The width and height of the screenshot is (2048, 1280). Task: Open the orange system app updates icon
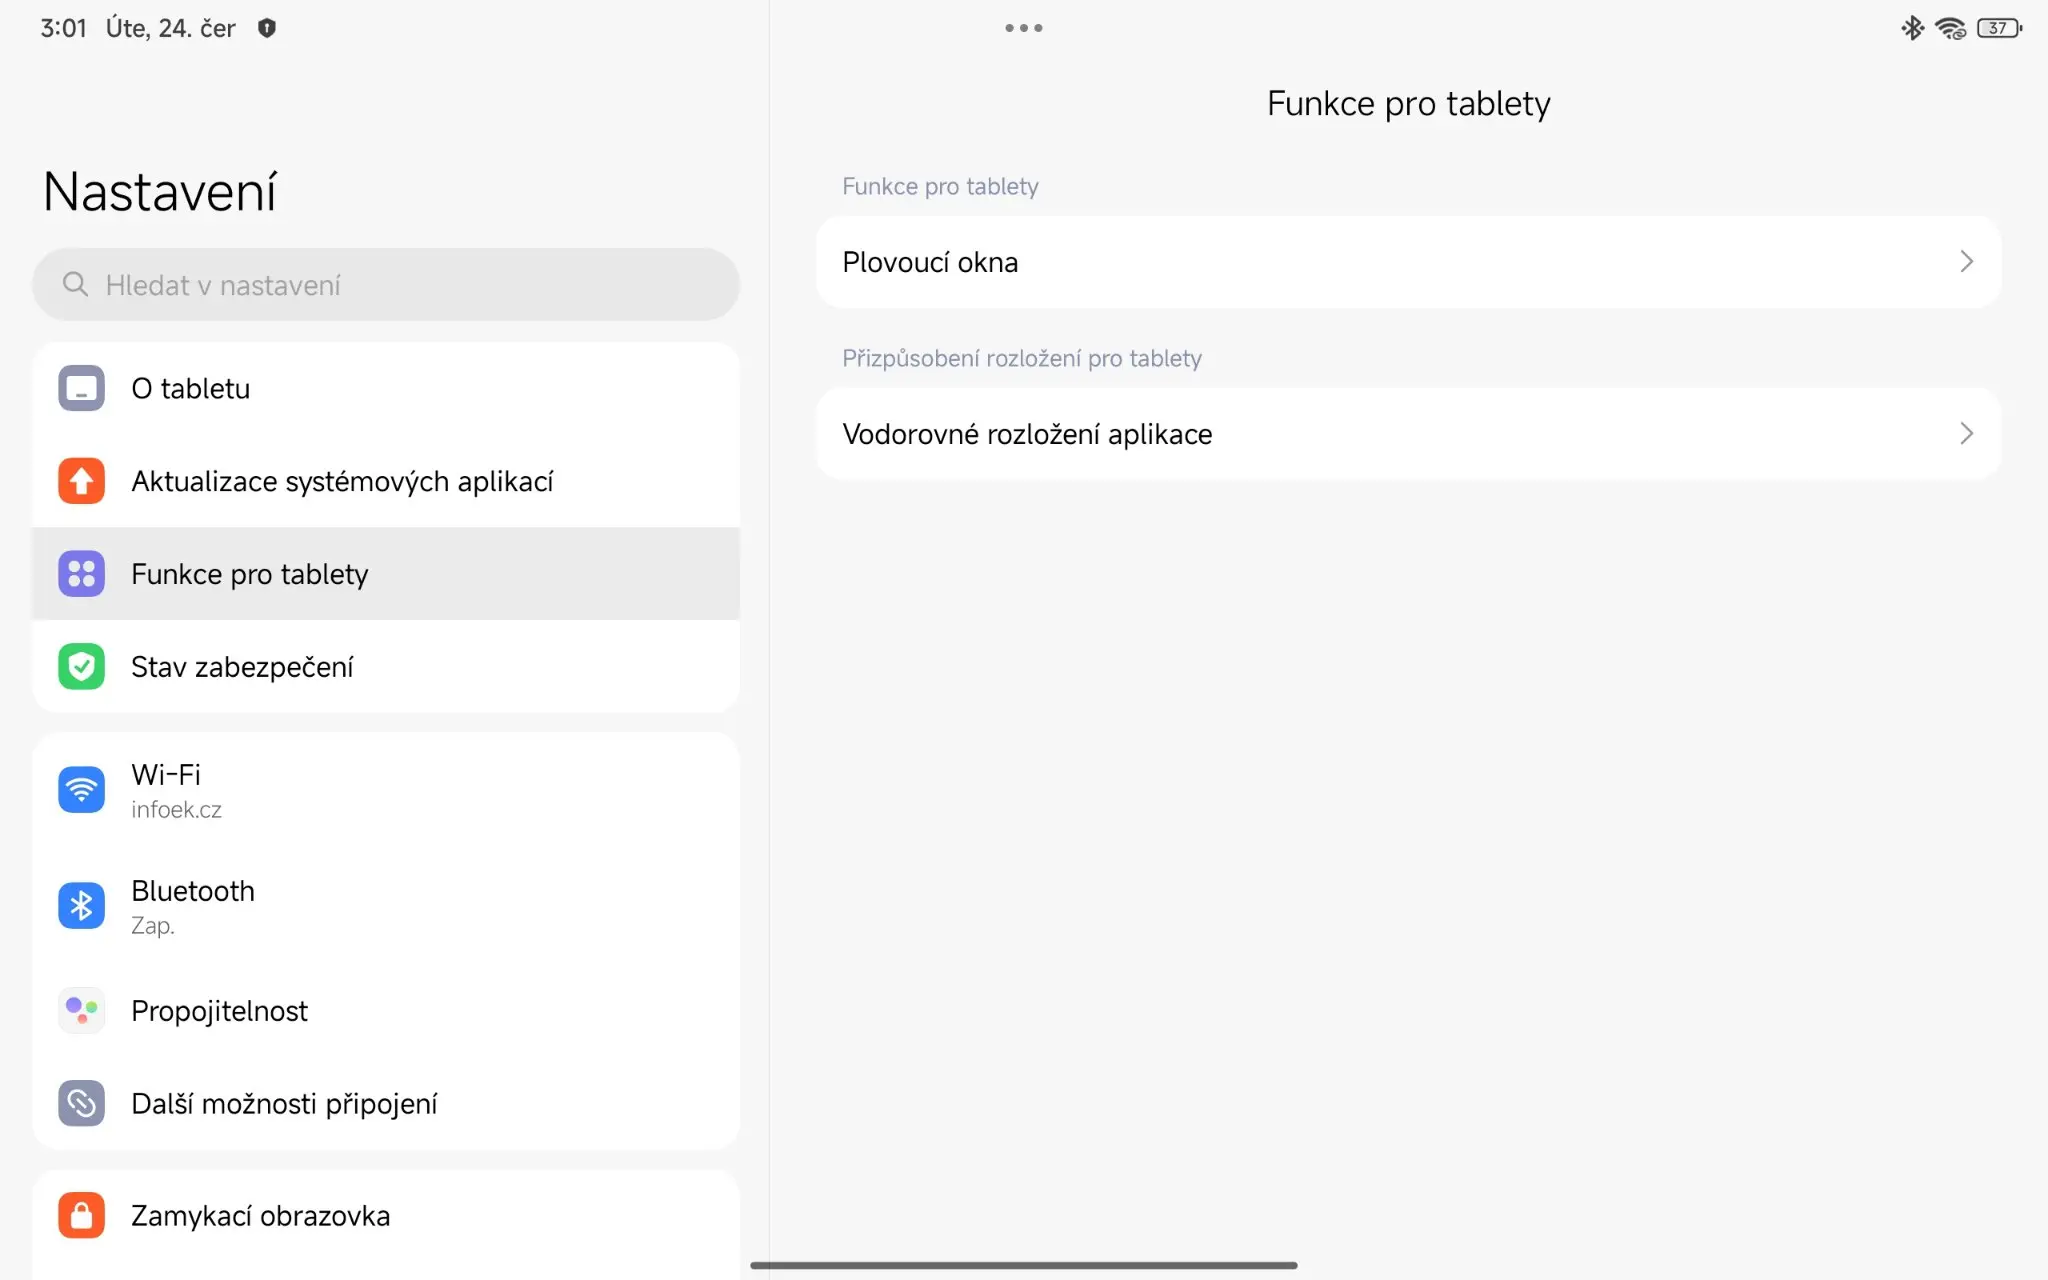[81, 481]
